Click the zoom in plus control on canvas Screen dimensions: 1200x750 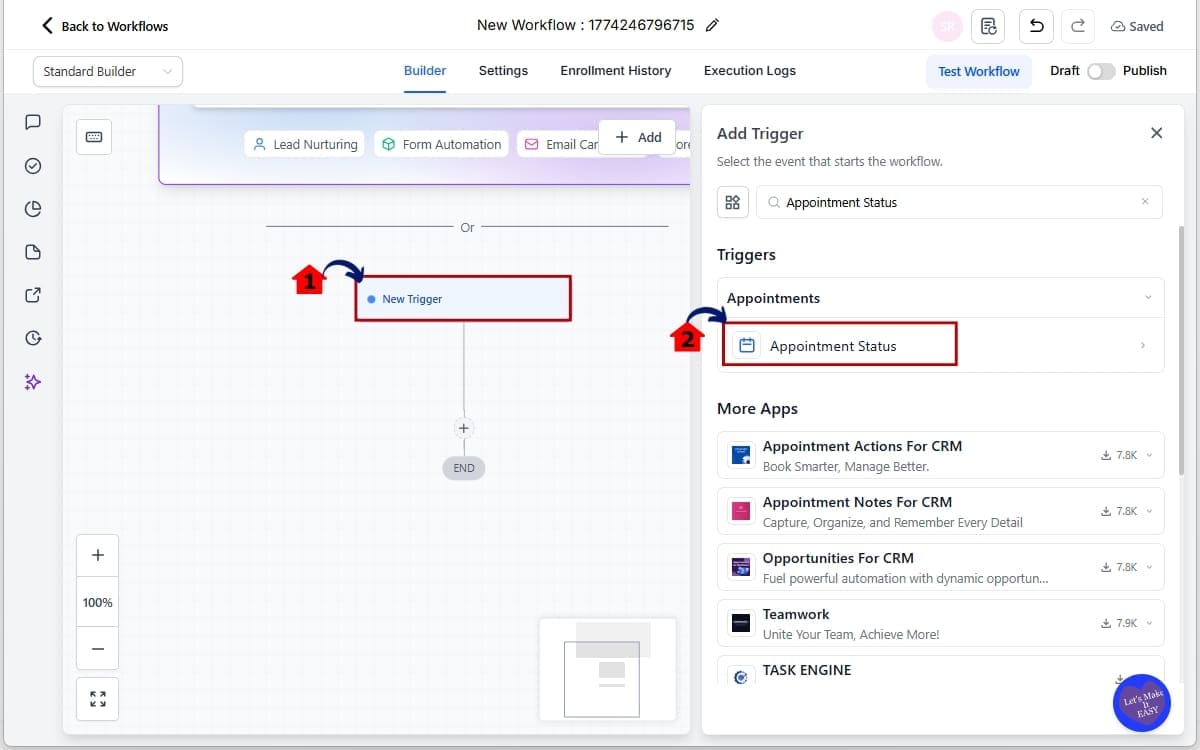pos(96,554)
